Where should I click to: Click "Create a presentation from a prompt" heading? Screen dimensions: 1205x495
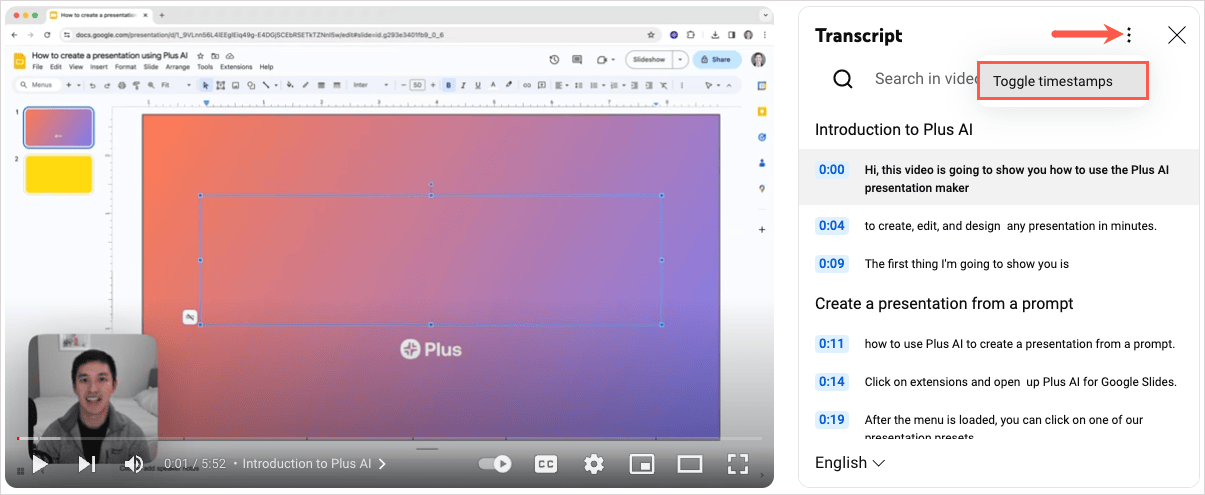pos(944,304)
